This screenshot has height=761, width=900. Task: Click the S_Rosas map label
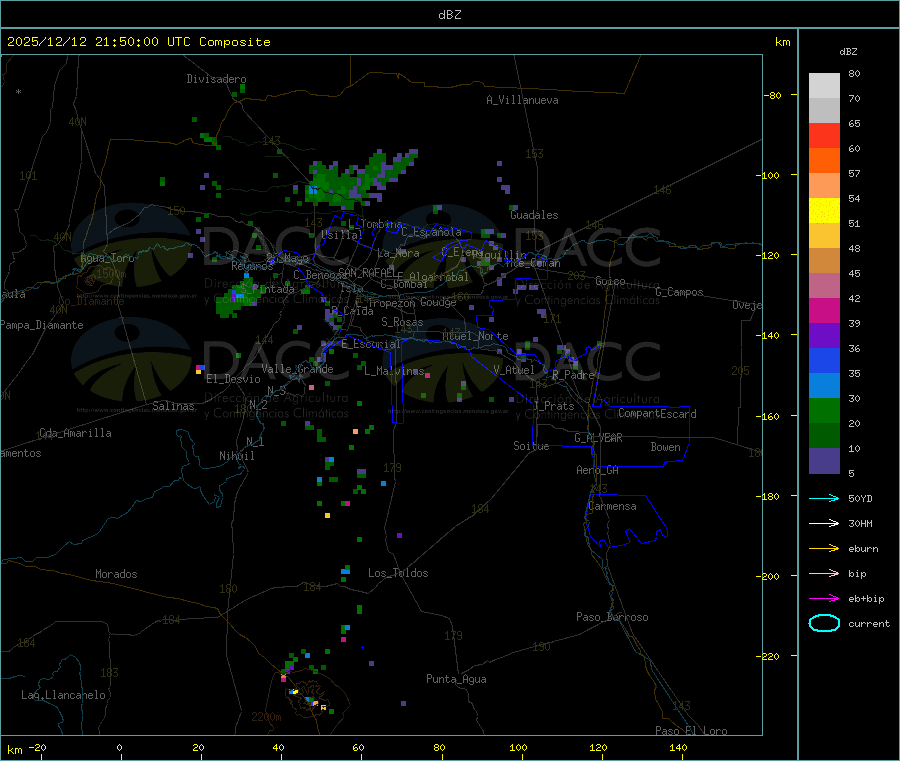(402, 322)
